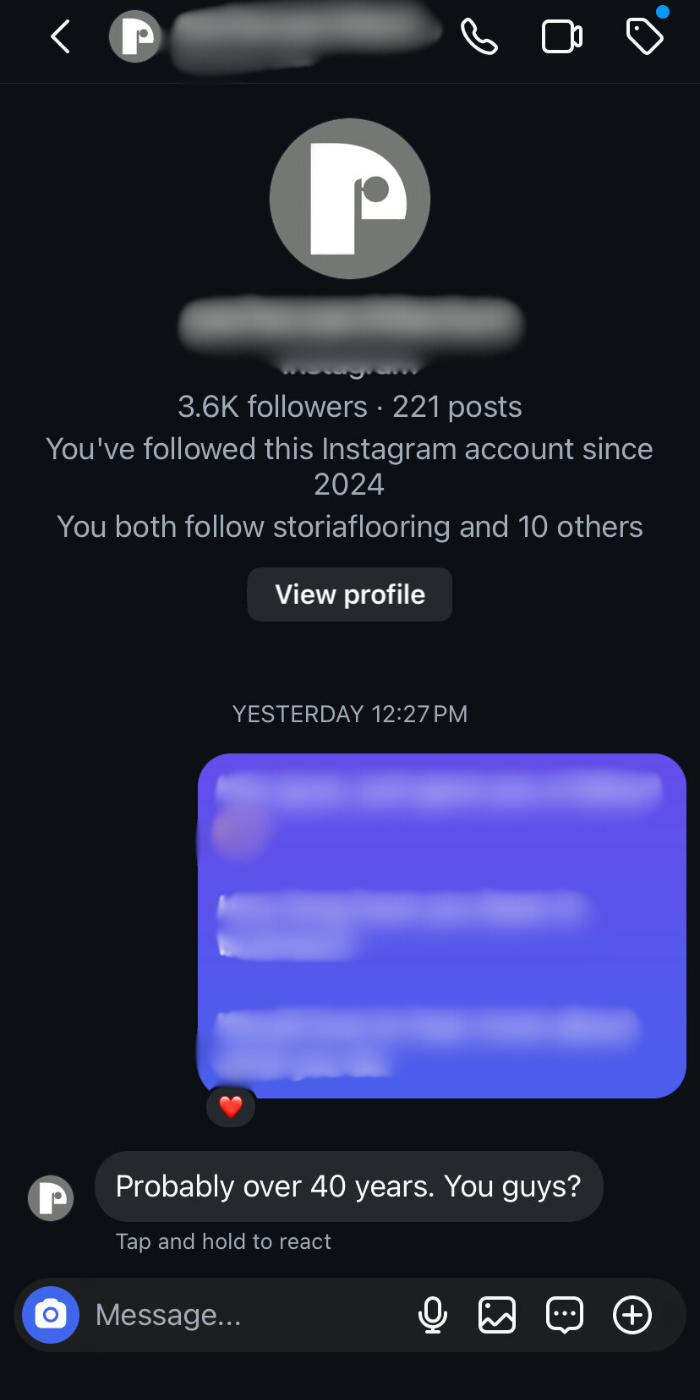Open the large profile picture
700x1400 pixels.
pos(350,198)
